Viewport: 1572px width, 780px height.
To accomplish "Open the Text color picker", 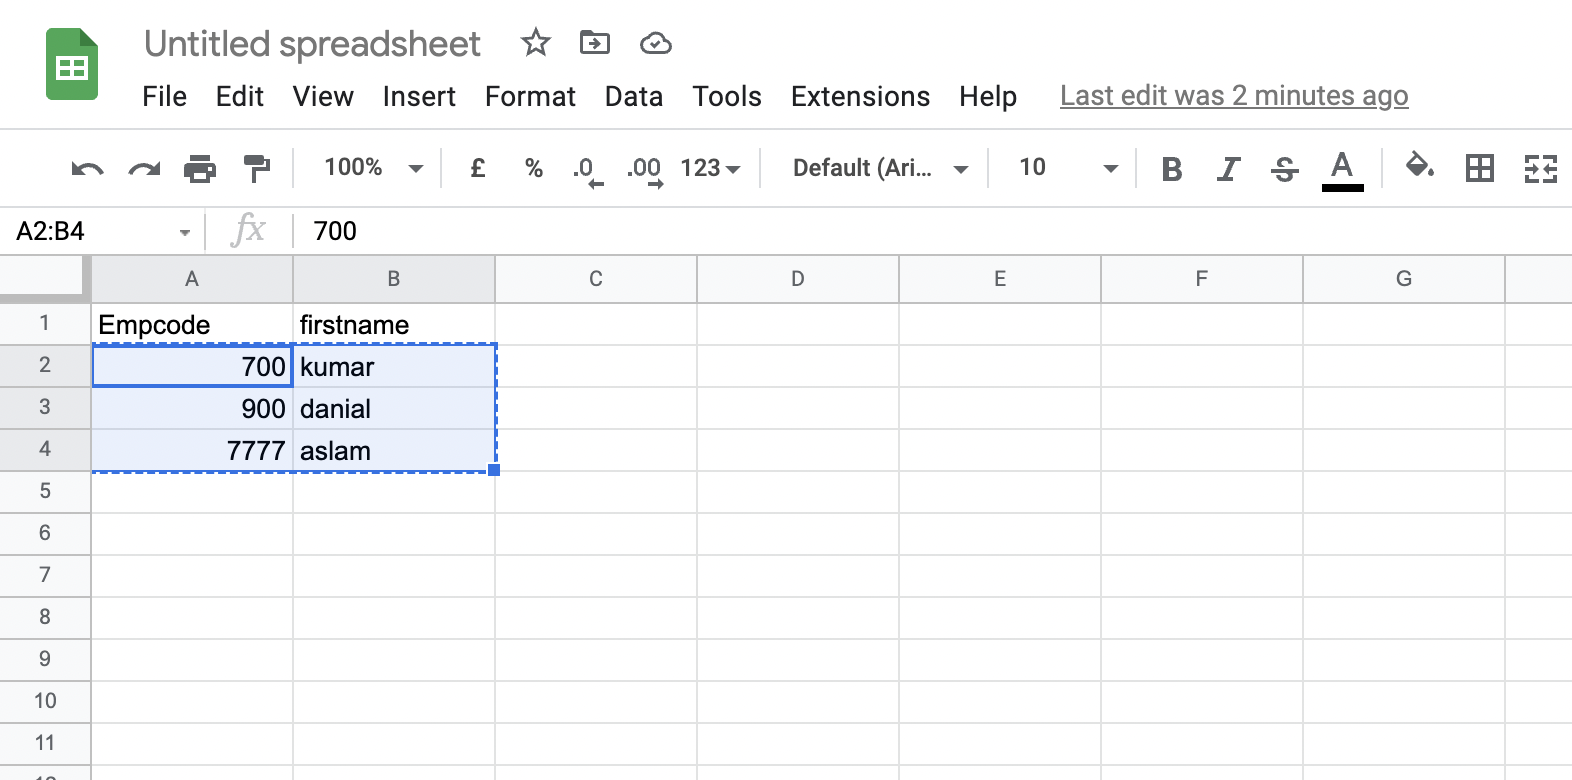I will 1343,168.
